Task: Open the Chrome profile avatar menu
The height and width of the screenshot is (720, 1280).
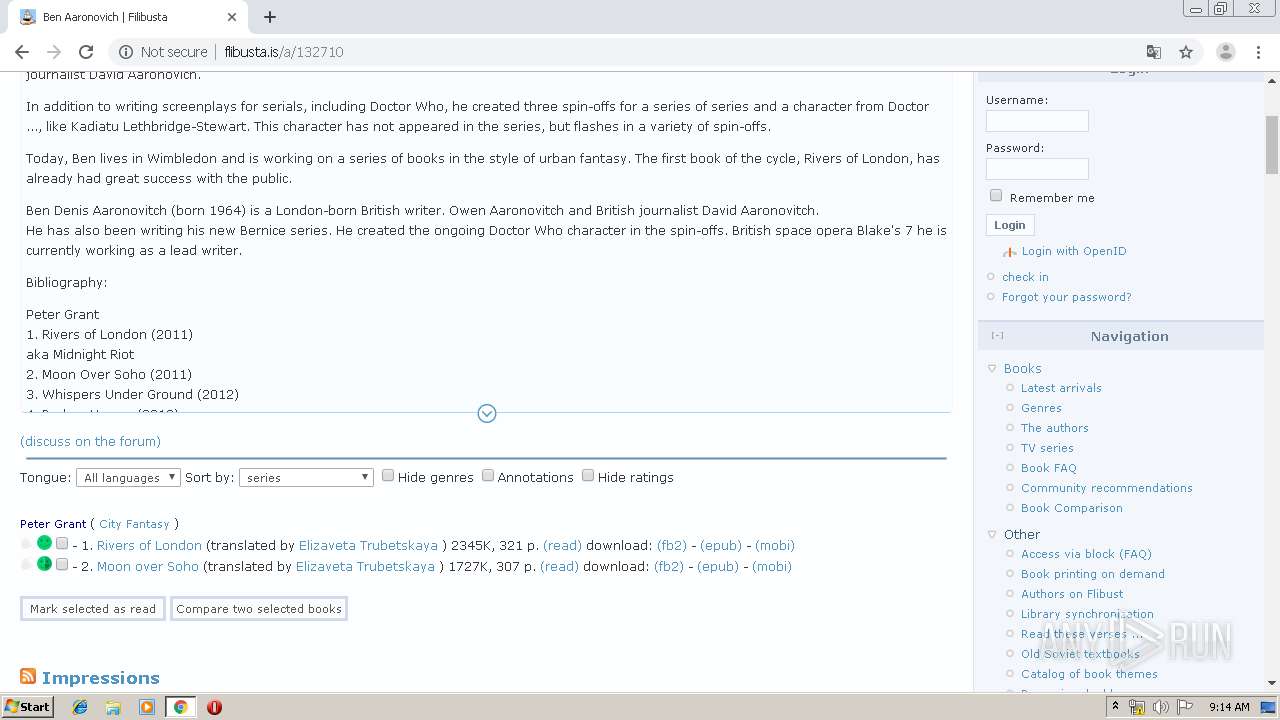Action: point(1226,52)
